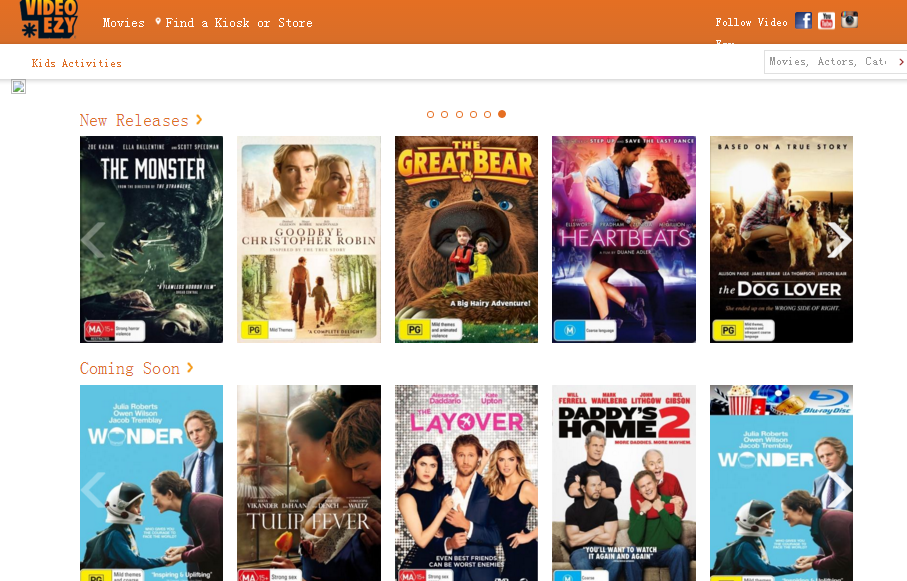The image size is (907, 581).
Task: Select the fourth carousel page dot
Action: (473, 115)
